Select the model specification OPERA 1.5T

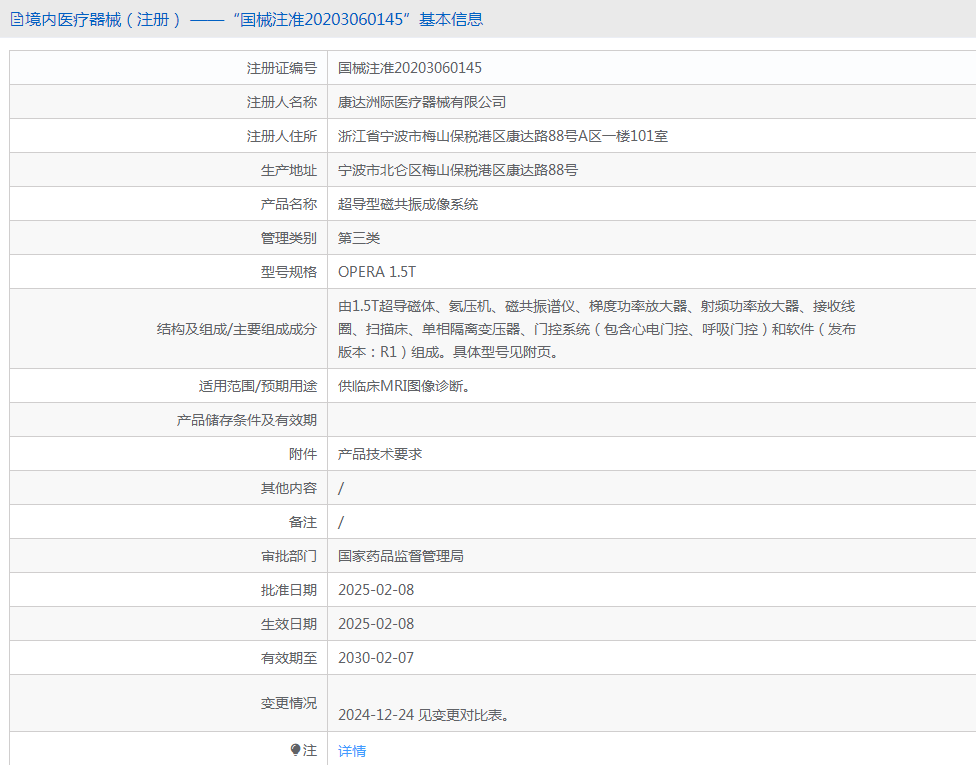point(377,272)
